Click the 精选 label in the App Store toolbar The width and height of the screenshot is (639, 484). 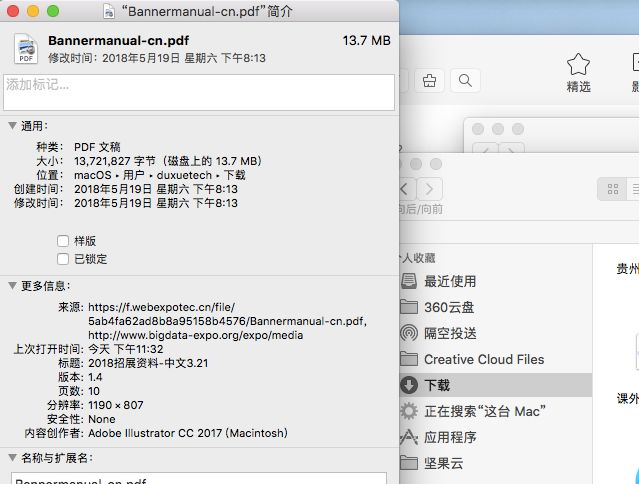coord(578,87)
